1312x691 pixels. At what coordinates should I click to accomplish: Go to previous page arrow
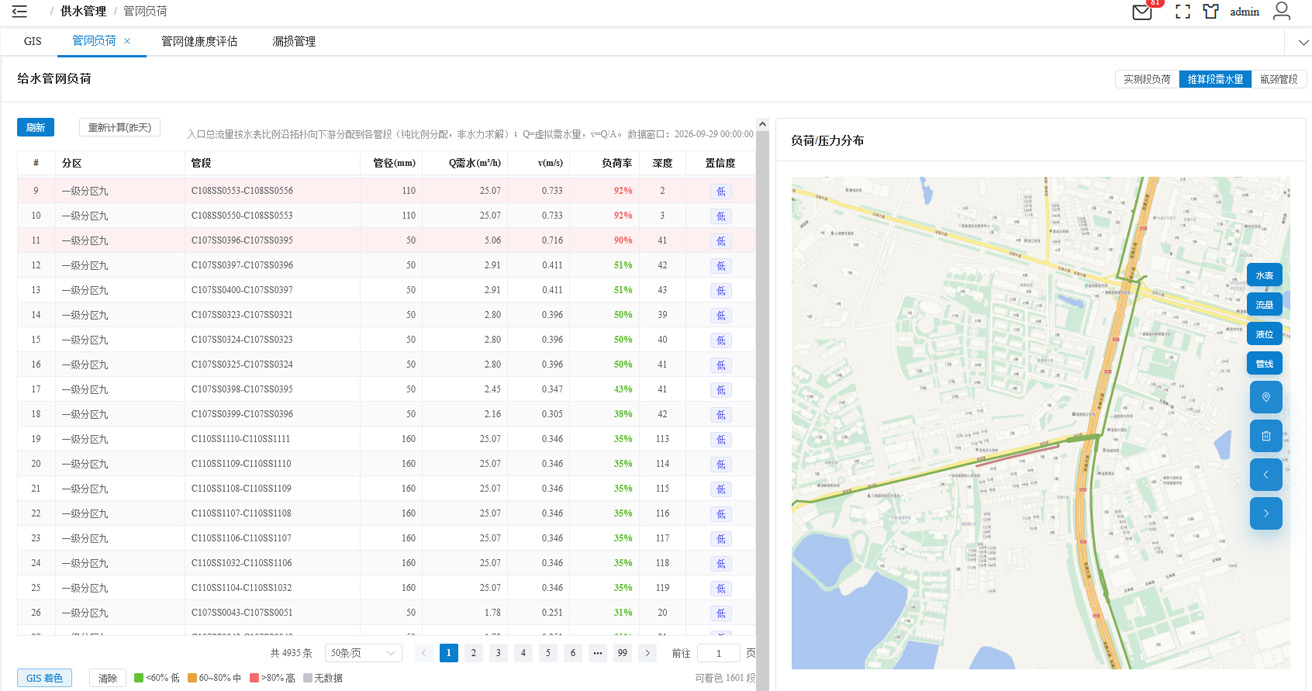coord(424,653)
